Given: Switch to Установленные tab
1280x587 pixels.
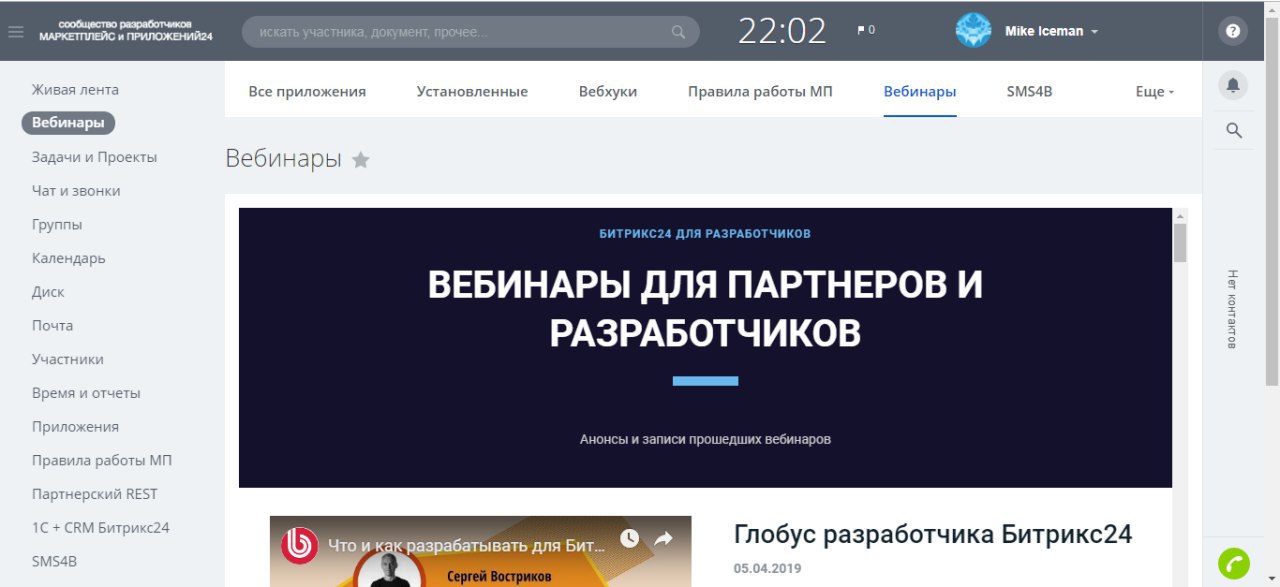Looking at the screenshot, I should 472,91.
